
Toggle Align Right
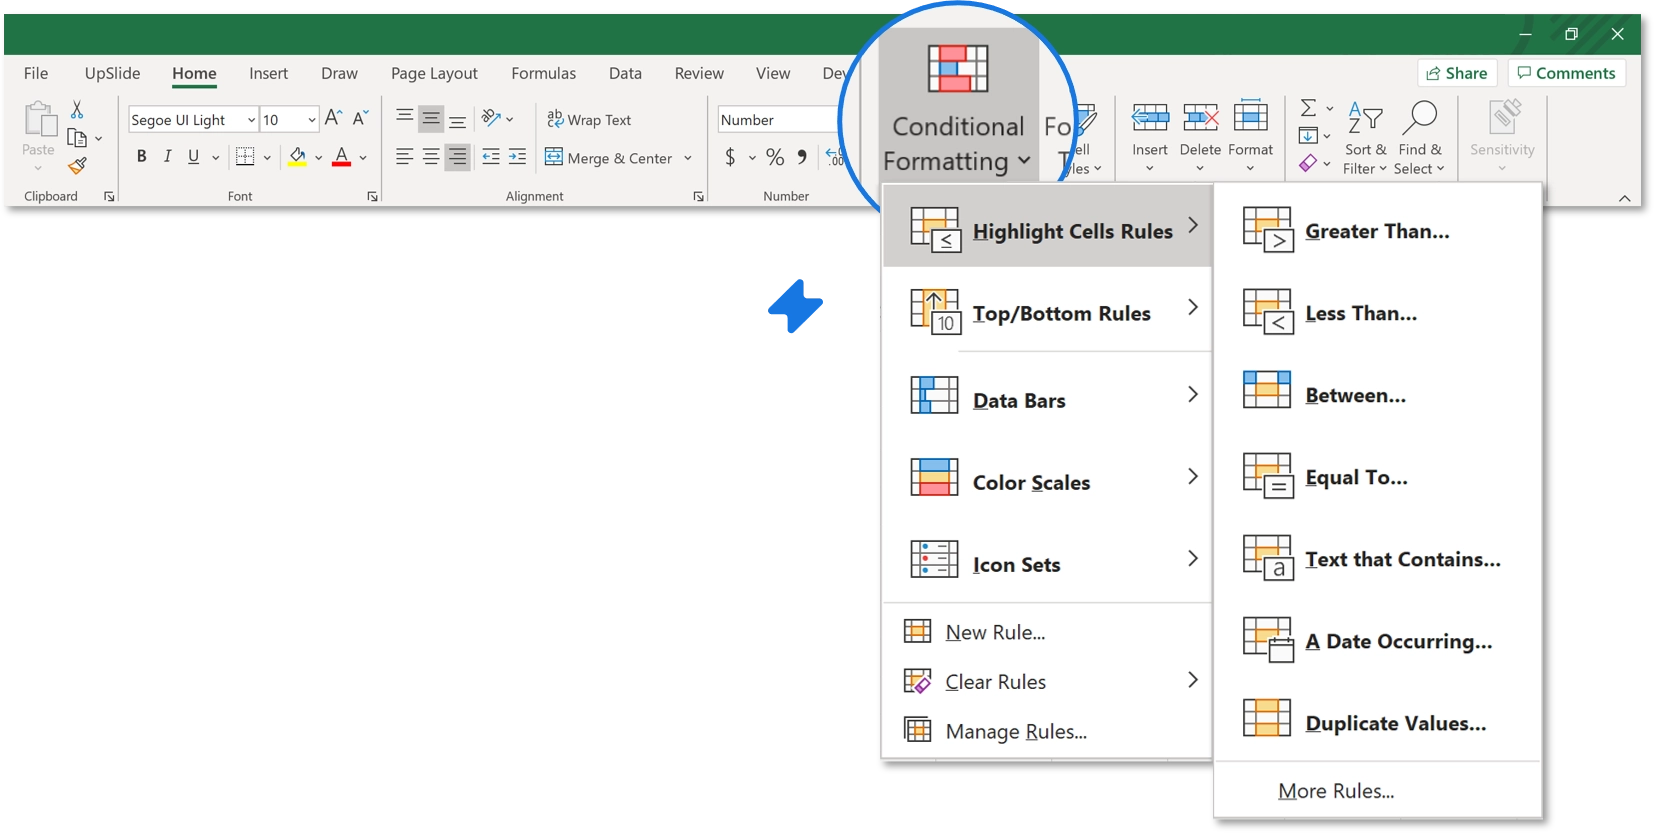[x=457, y=157]
